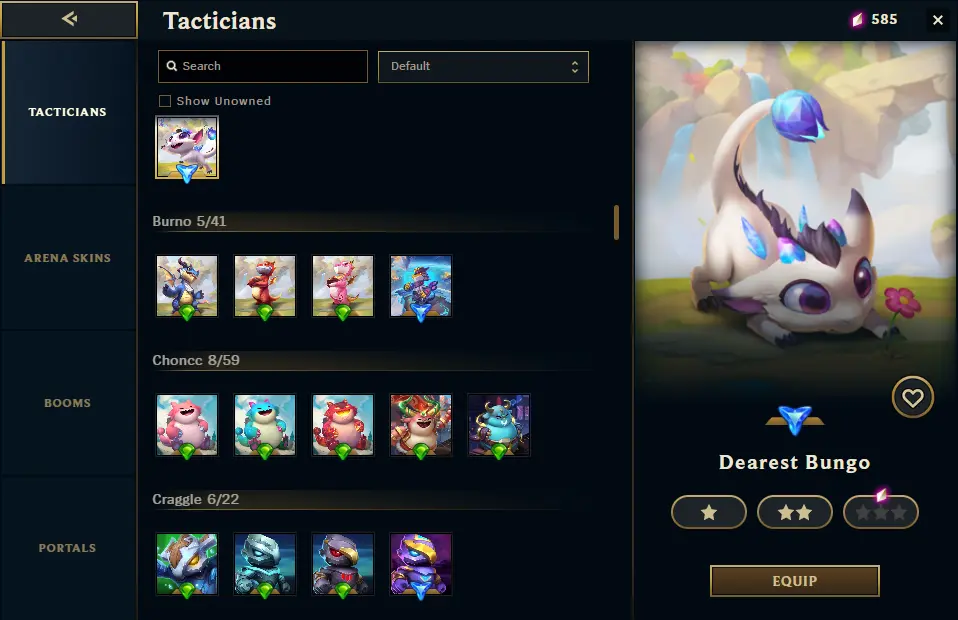Select two-star tier option

click(795, 512)
